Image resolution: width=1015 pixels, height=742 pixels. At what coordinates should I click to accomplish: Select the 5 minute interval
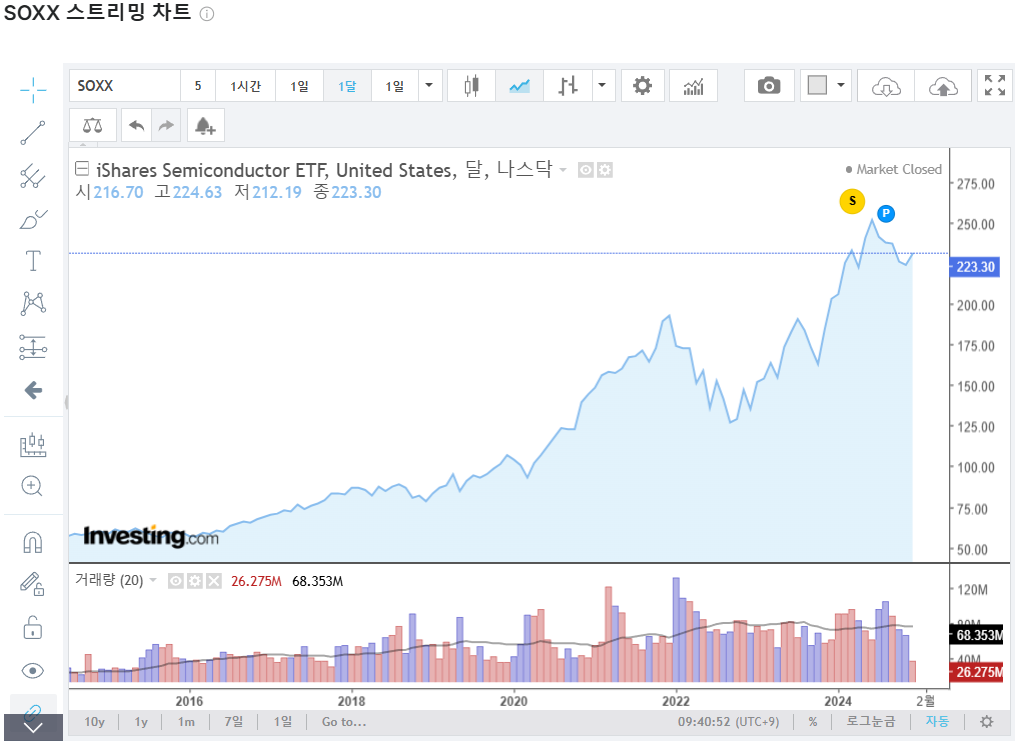[198, 85]
